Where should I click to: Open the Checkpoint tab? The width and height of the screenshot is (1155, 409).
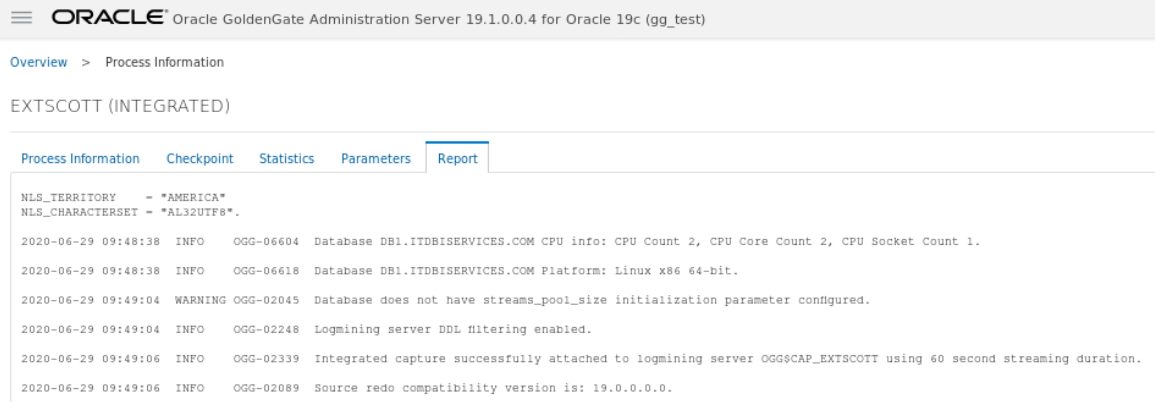pyautogui.click(x=200, y=158)
